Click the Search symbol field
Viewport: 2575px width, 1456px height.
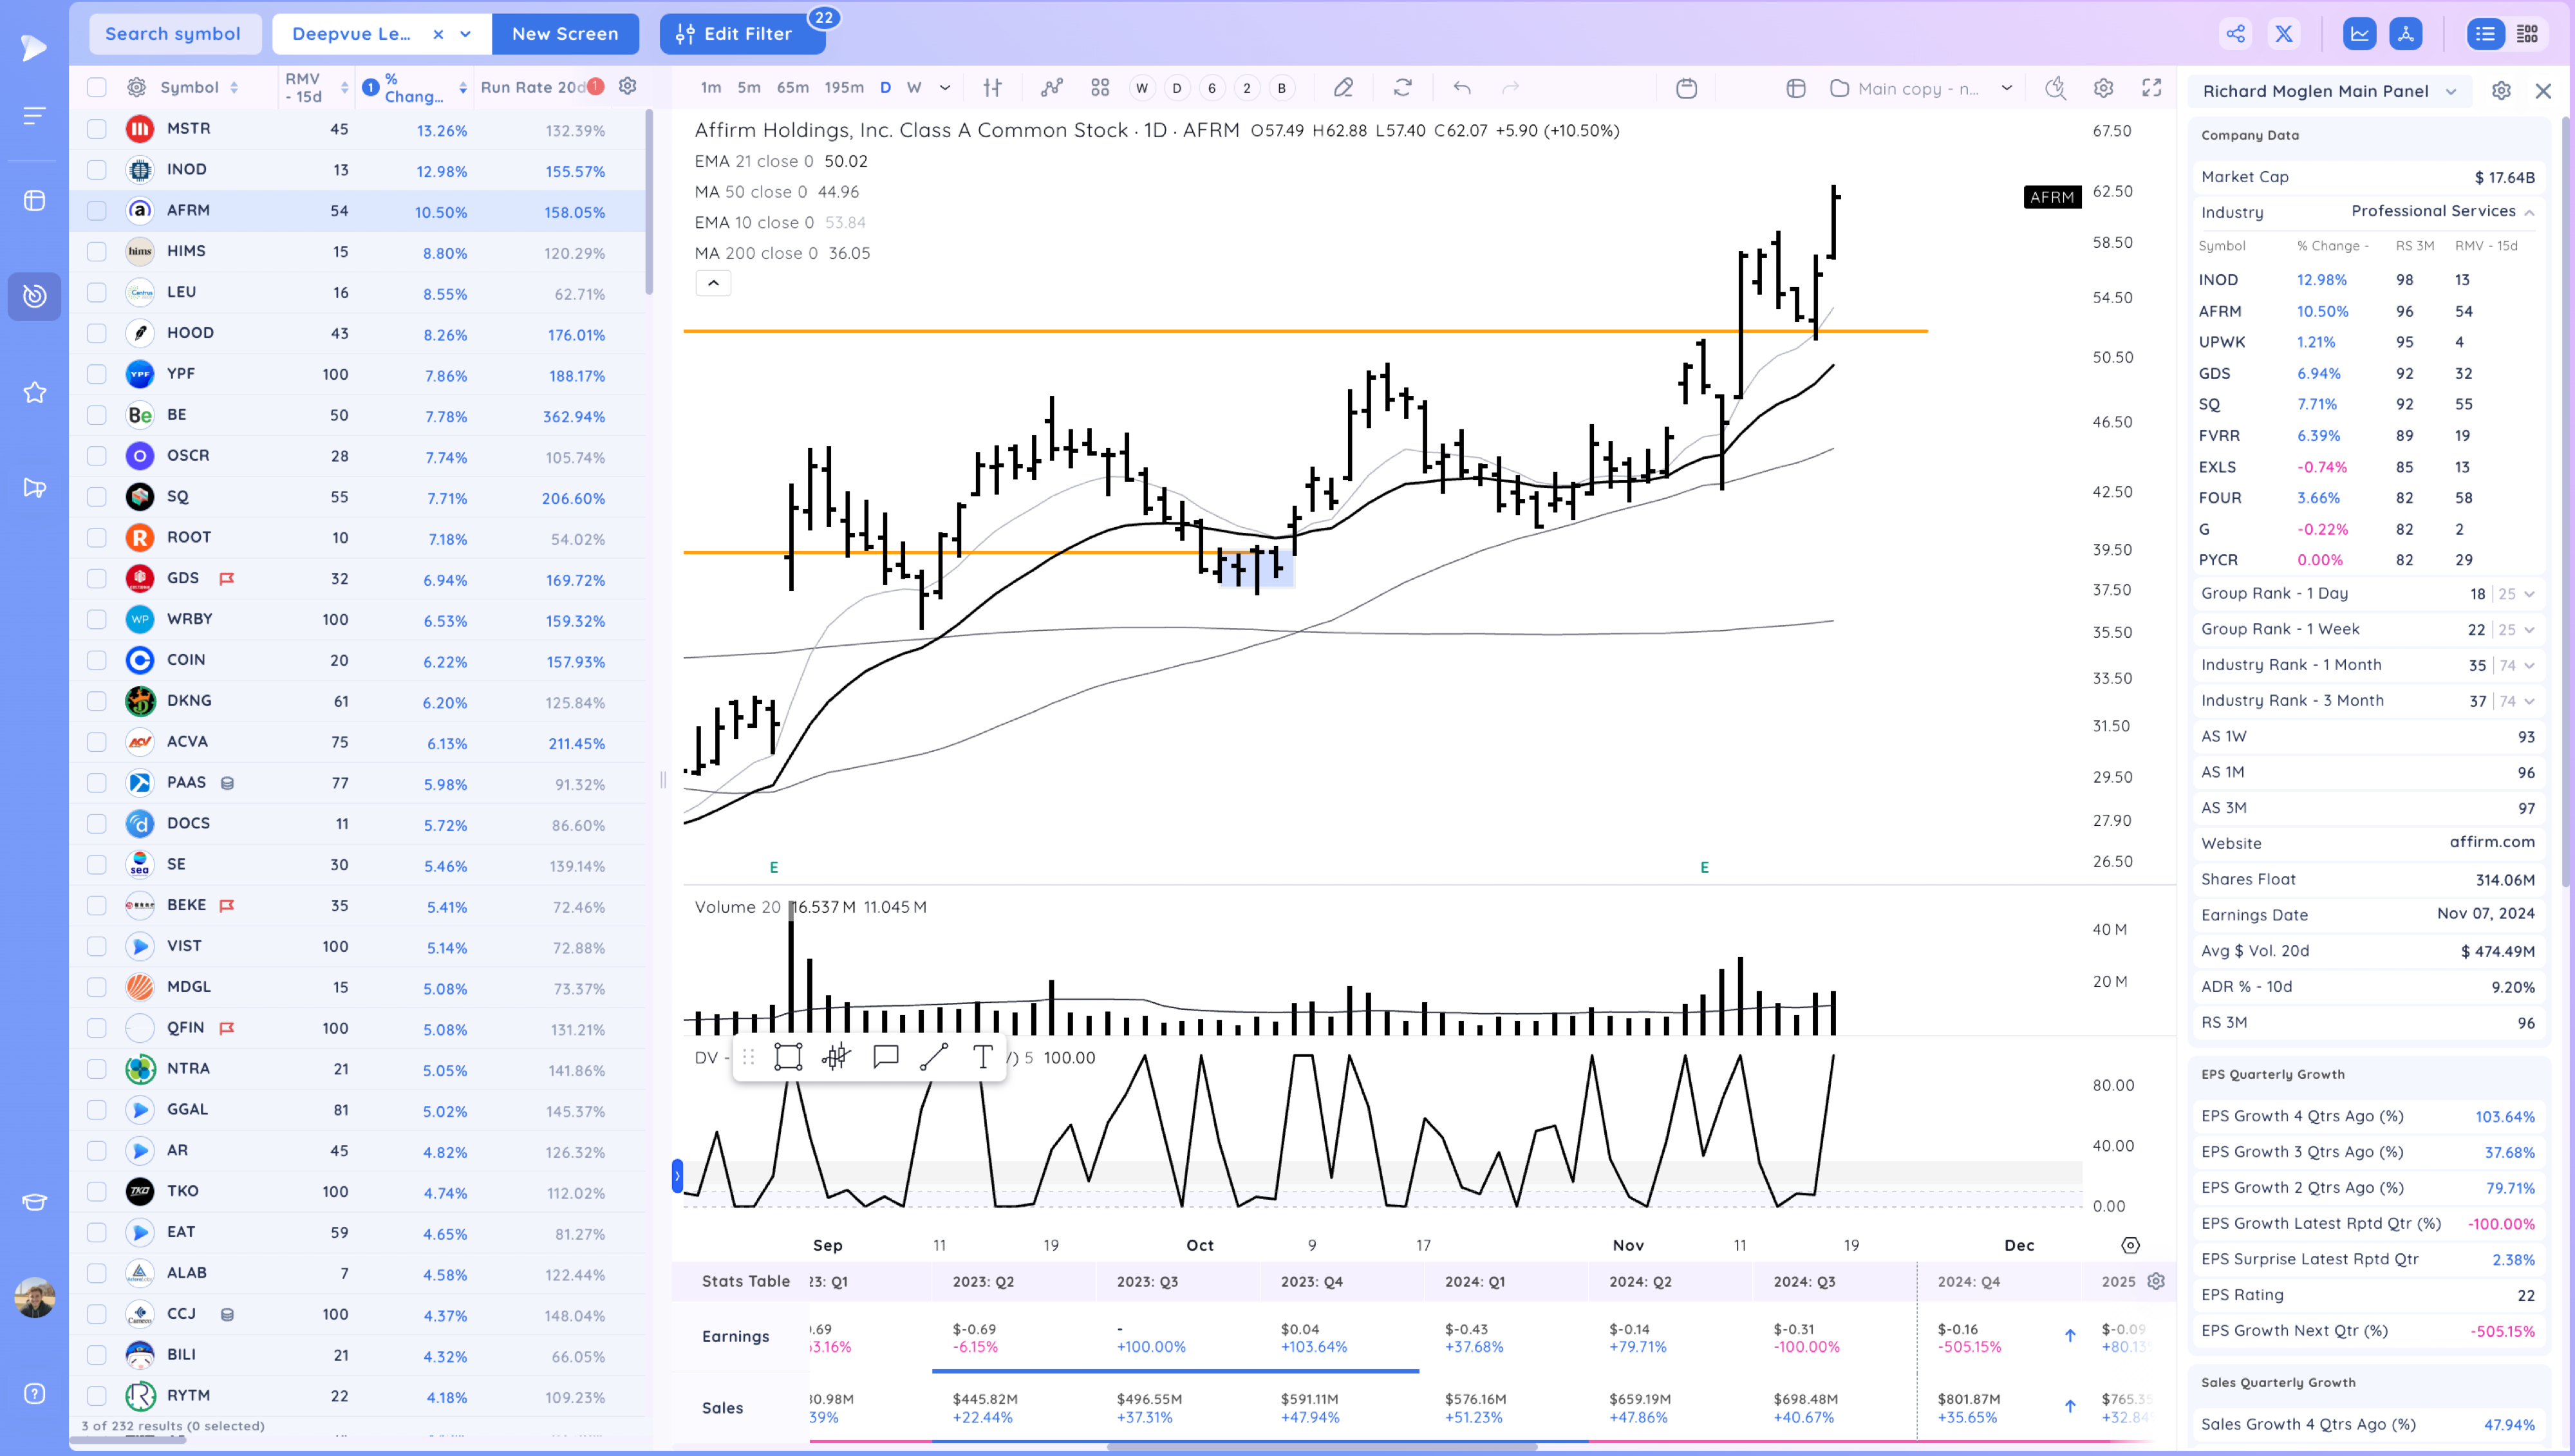tap(175, 34)
